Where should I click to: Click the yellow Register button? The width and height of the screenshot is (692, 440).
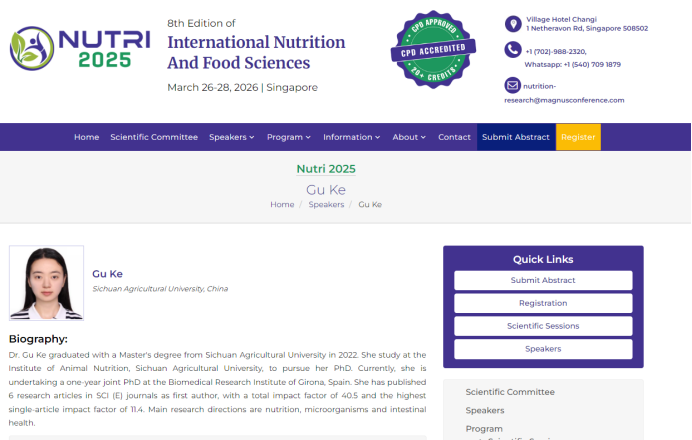tap(578, 137)
